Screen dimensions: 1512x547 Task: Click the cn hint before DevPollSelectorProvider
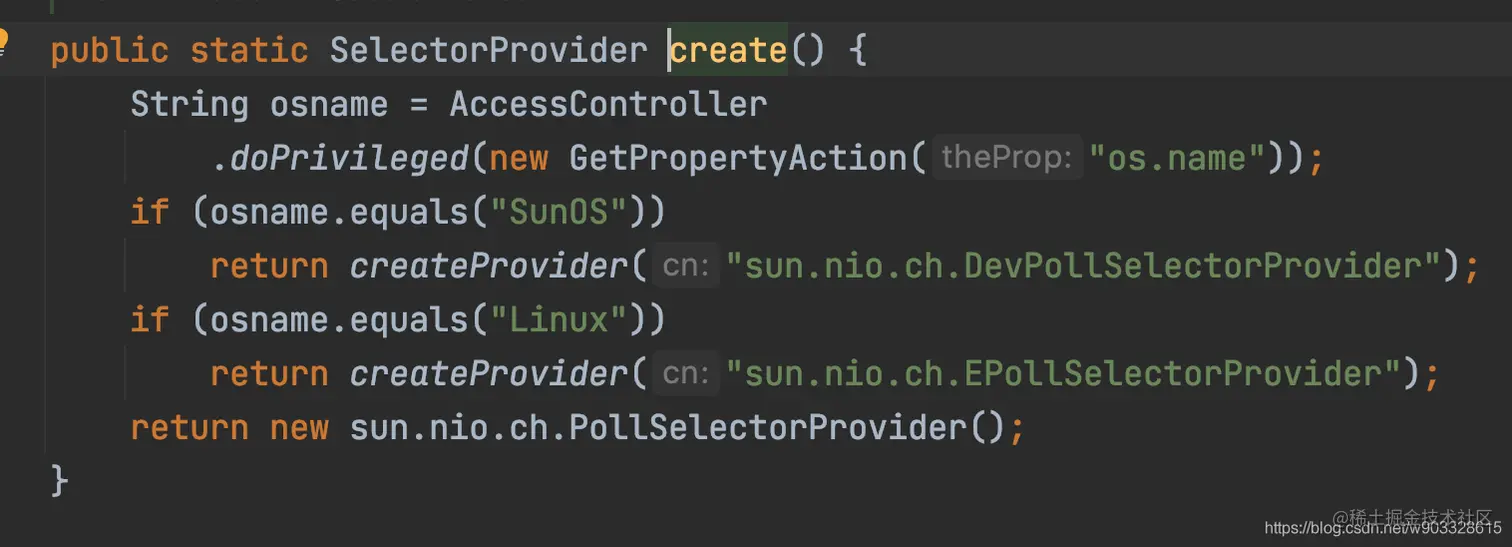pos(687,266)
